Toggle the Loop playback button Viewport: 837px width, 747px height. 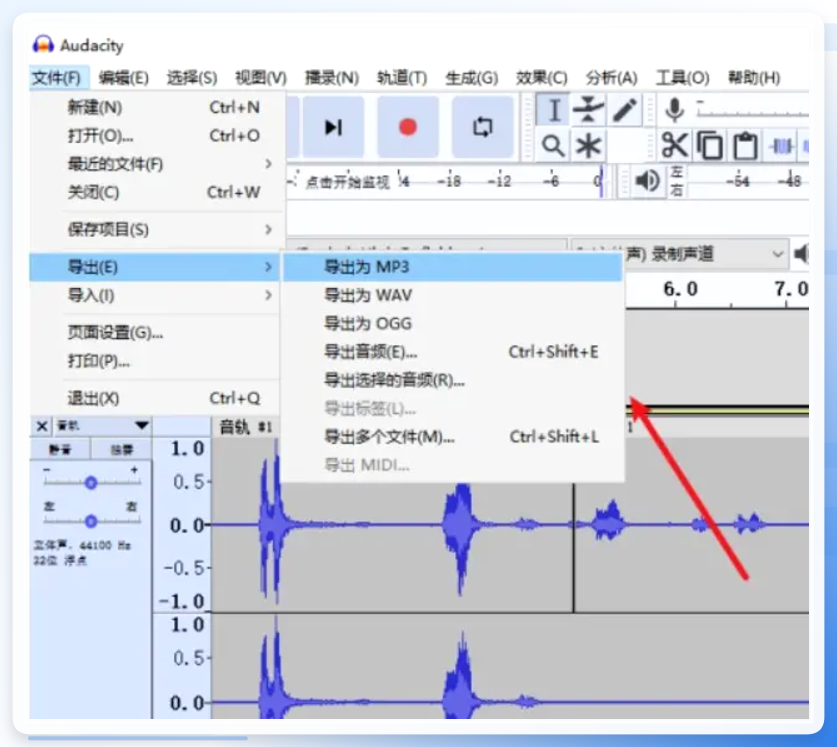pos(483,127)
